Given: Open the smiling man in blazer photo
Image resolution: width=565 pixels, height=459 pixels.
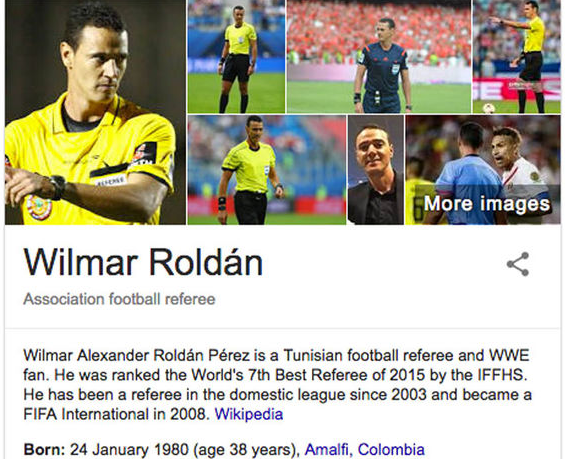Looking at the screenshot, I should point(375,170).
